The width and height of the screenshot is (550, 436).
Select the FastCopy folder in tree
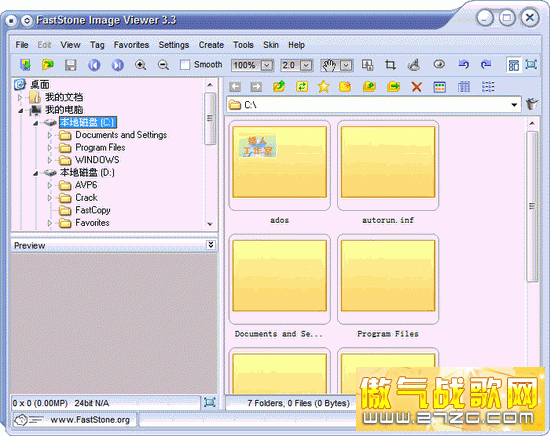(93, 210)
